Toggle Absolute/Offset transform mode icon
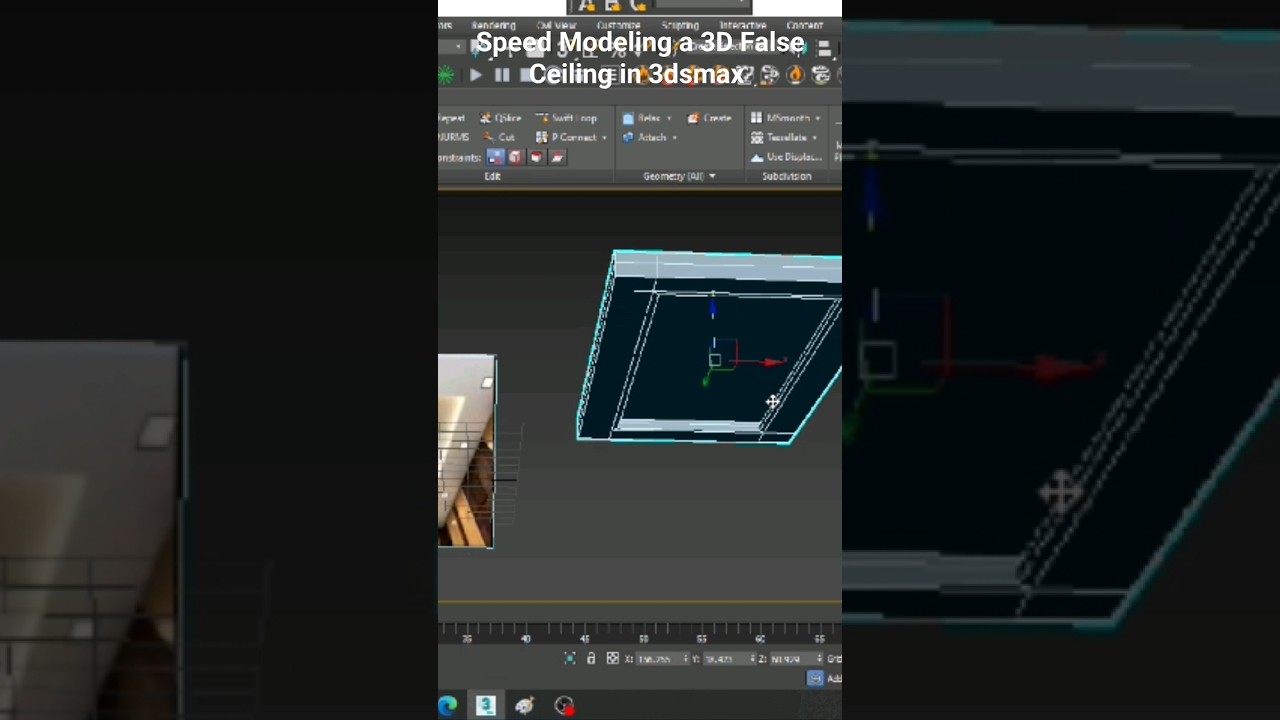Image resolution: width=1280 pixels, height=720 pixels. point(612,658)
